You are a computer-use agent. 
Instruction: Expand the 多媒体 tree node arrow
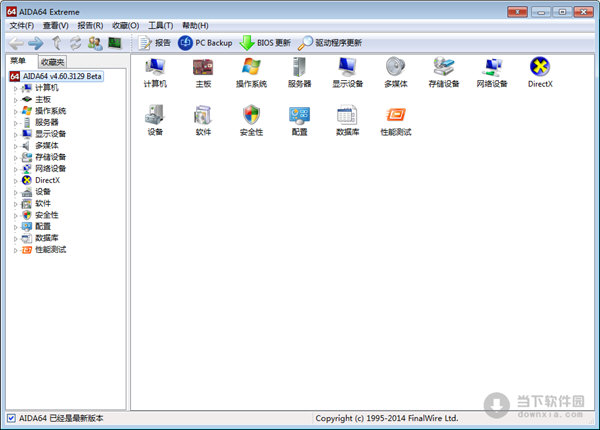16,146
